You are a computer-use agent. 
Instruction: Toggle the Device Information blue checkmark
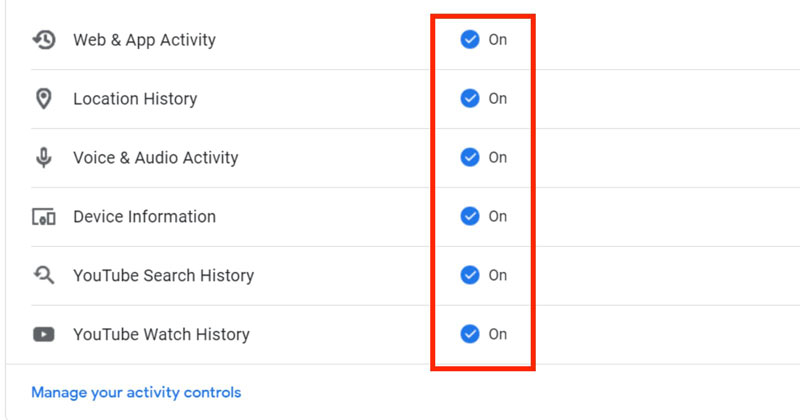(x=470, y=217)
